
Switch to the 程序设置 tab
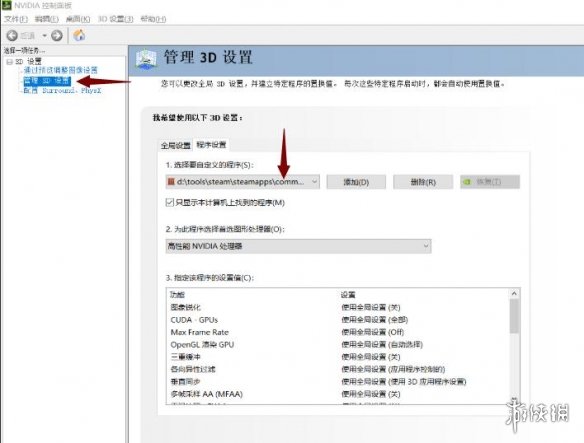click(211, 145)
